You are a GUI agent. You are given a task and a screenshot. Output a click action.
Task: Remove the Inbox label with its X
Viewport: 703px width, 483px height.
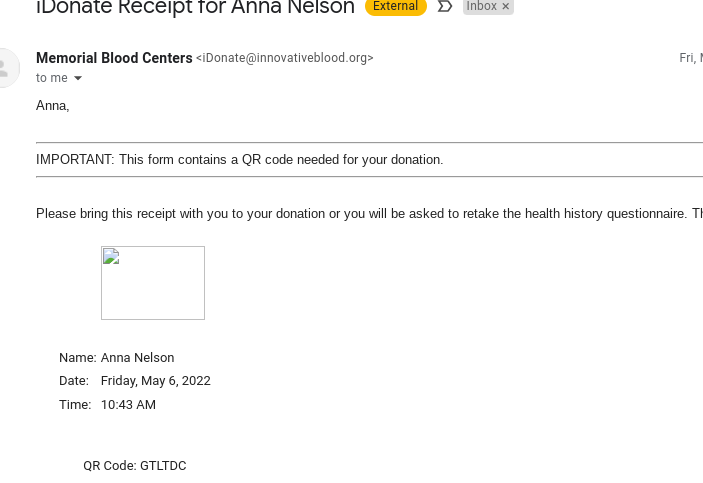[x=506, y=7]
